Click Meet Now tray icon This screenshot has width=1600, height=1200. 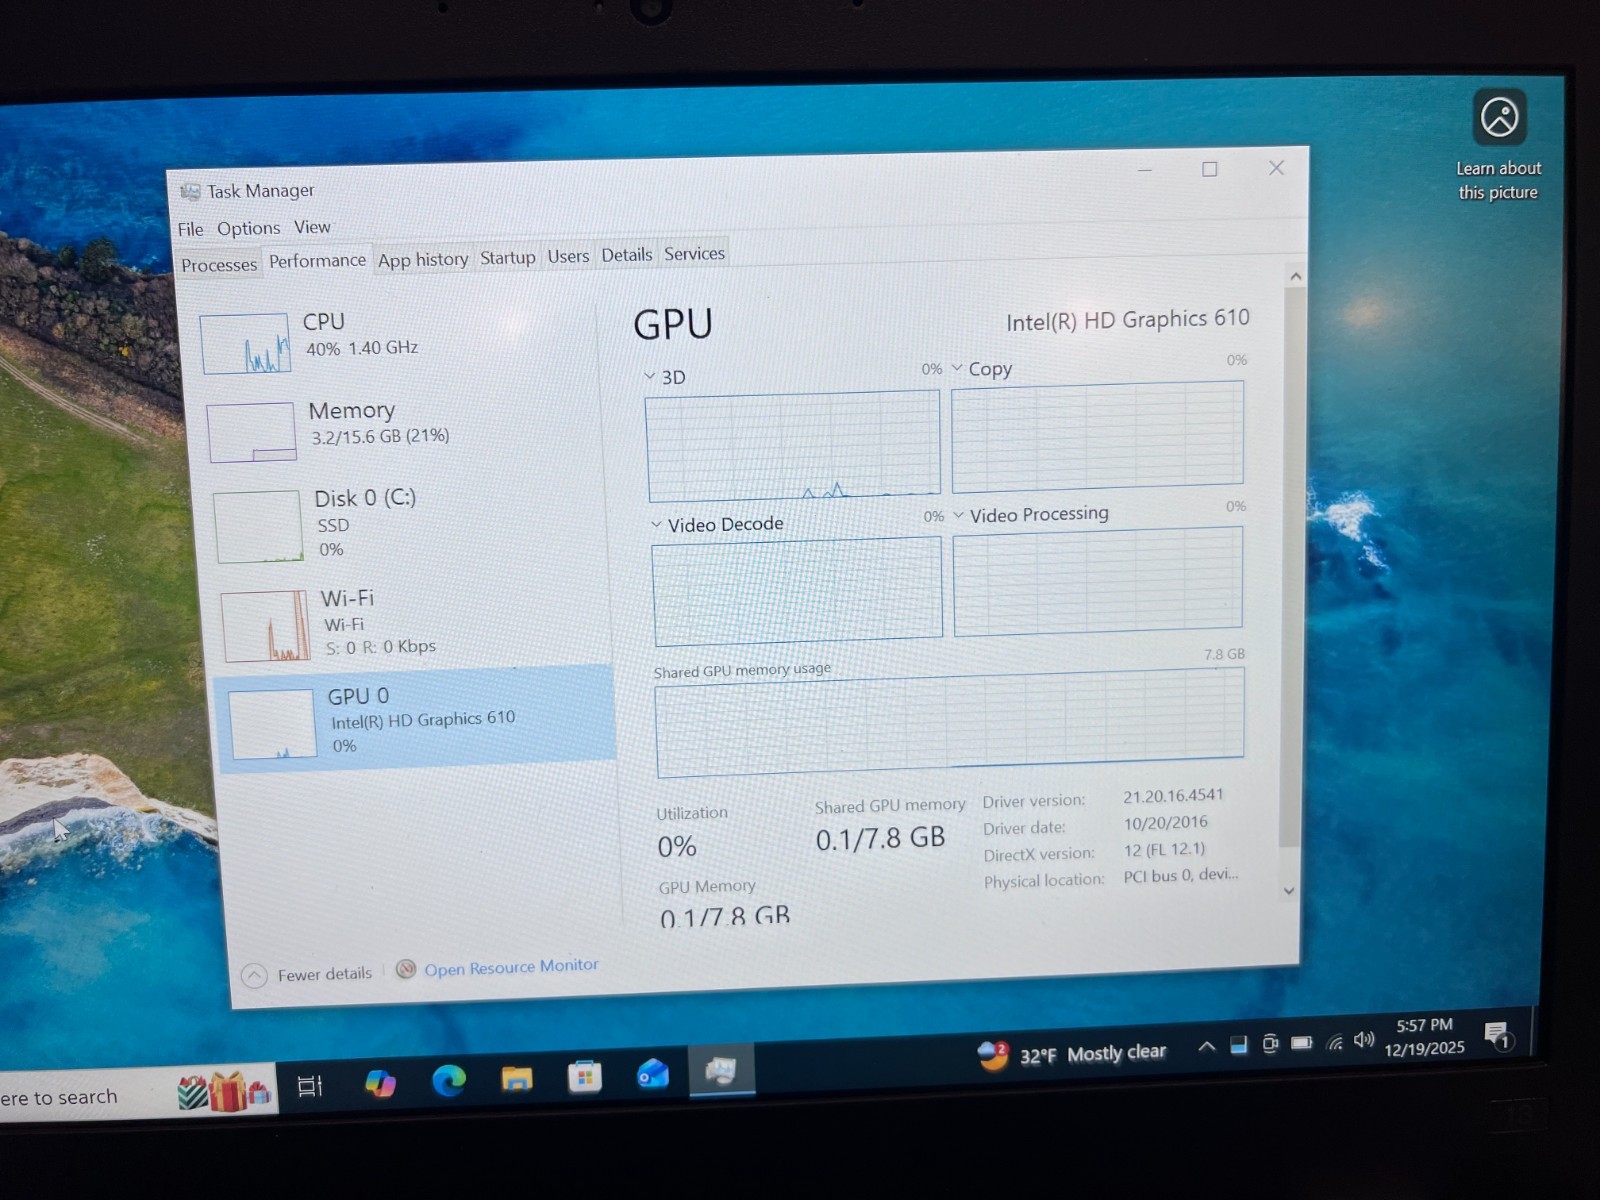[x=1270, y=1044]
